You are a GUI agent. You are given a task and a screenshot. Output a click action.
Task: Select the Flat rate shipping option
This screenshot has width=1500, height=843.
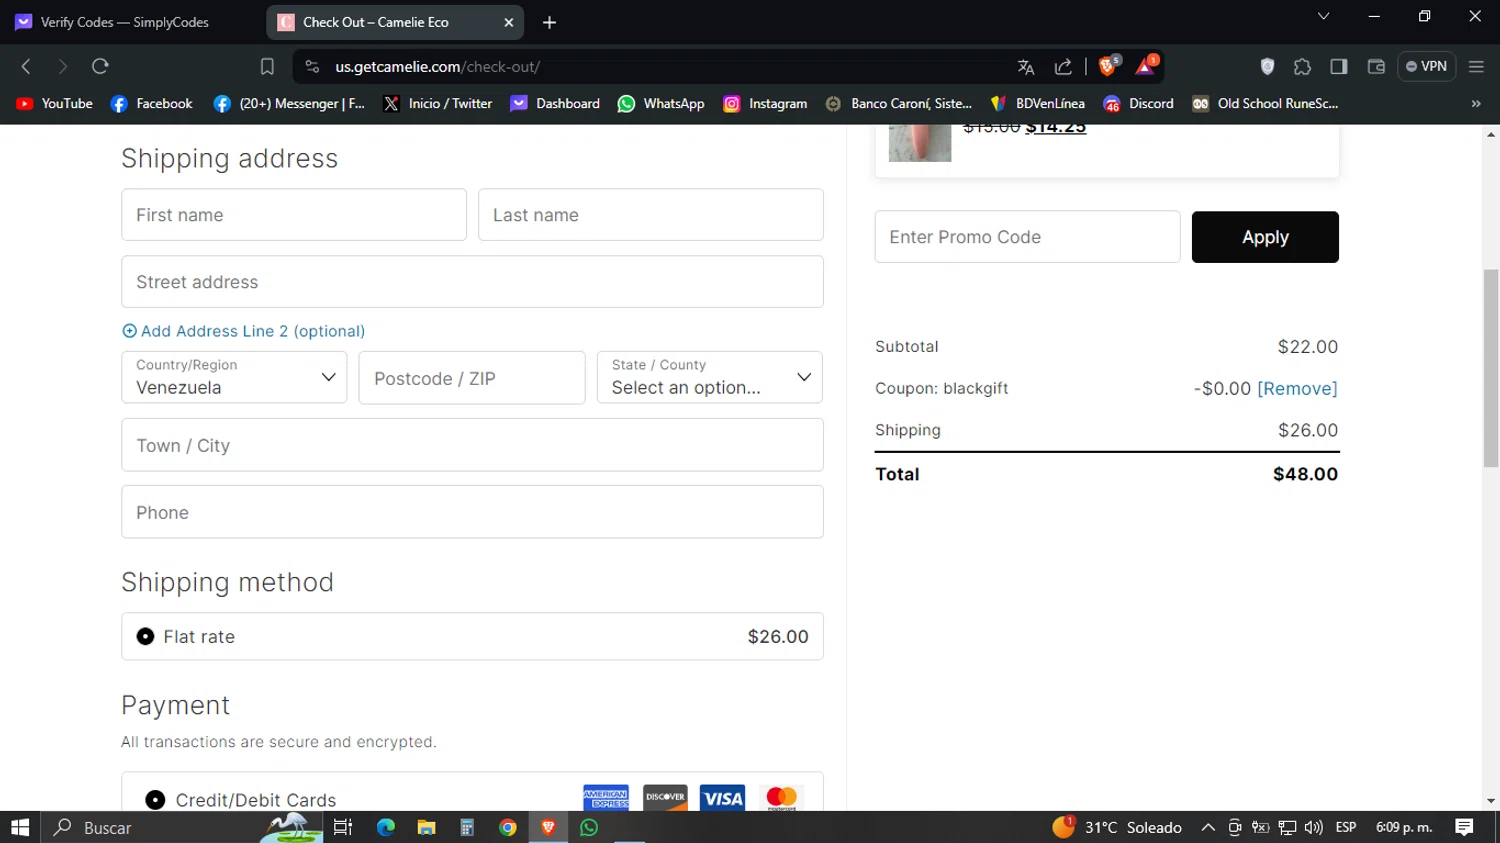tap(145, 637)
